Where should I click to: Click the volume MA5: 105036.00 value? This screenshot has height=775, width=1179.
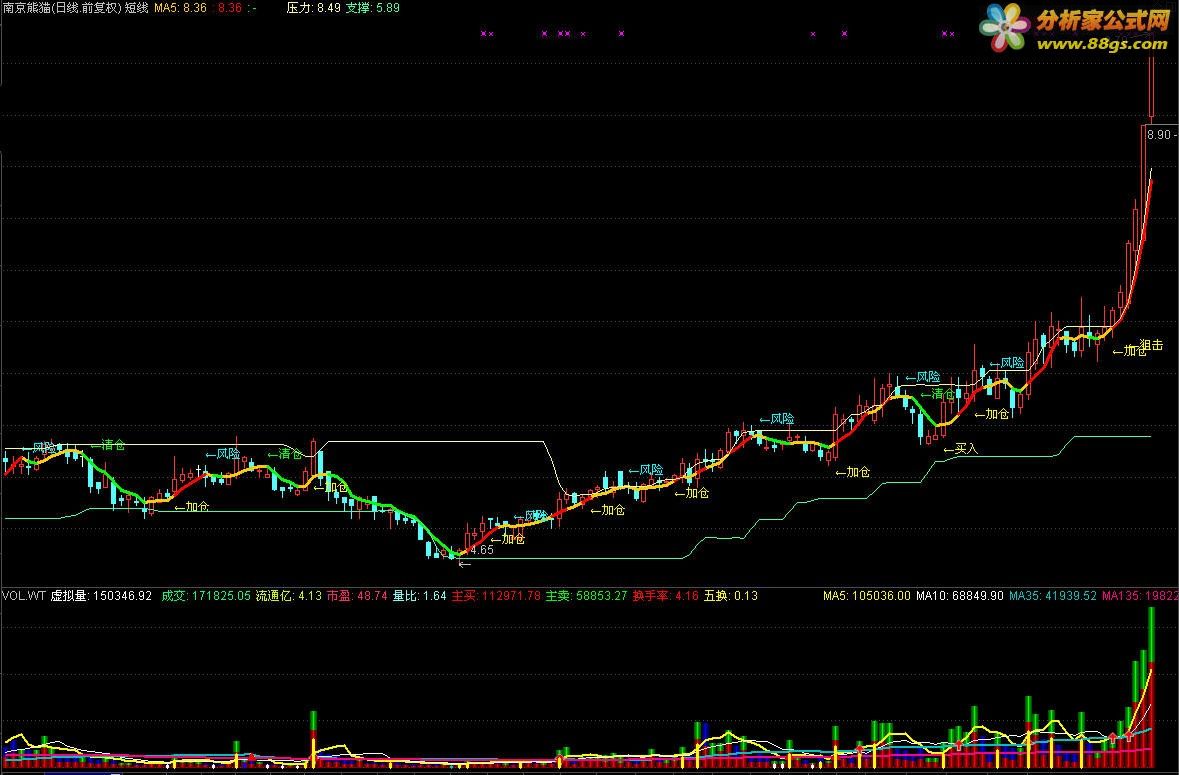pos(867,595)
